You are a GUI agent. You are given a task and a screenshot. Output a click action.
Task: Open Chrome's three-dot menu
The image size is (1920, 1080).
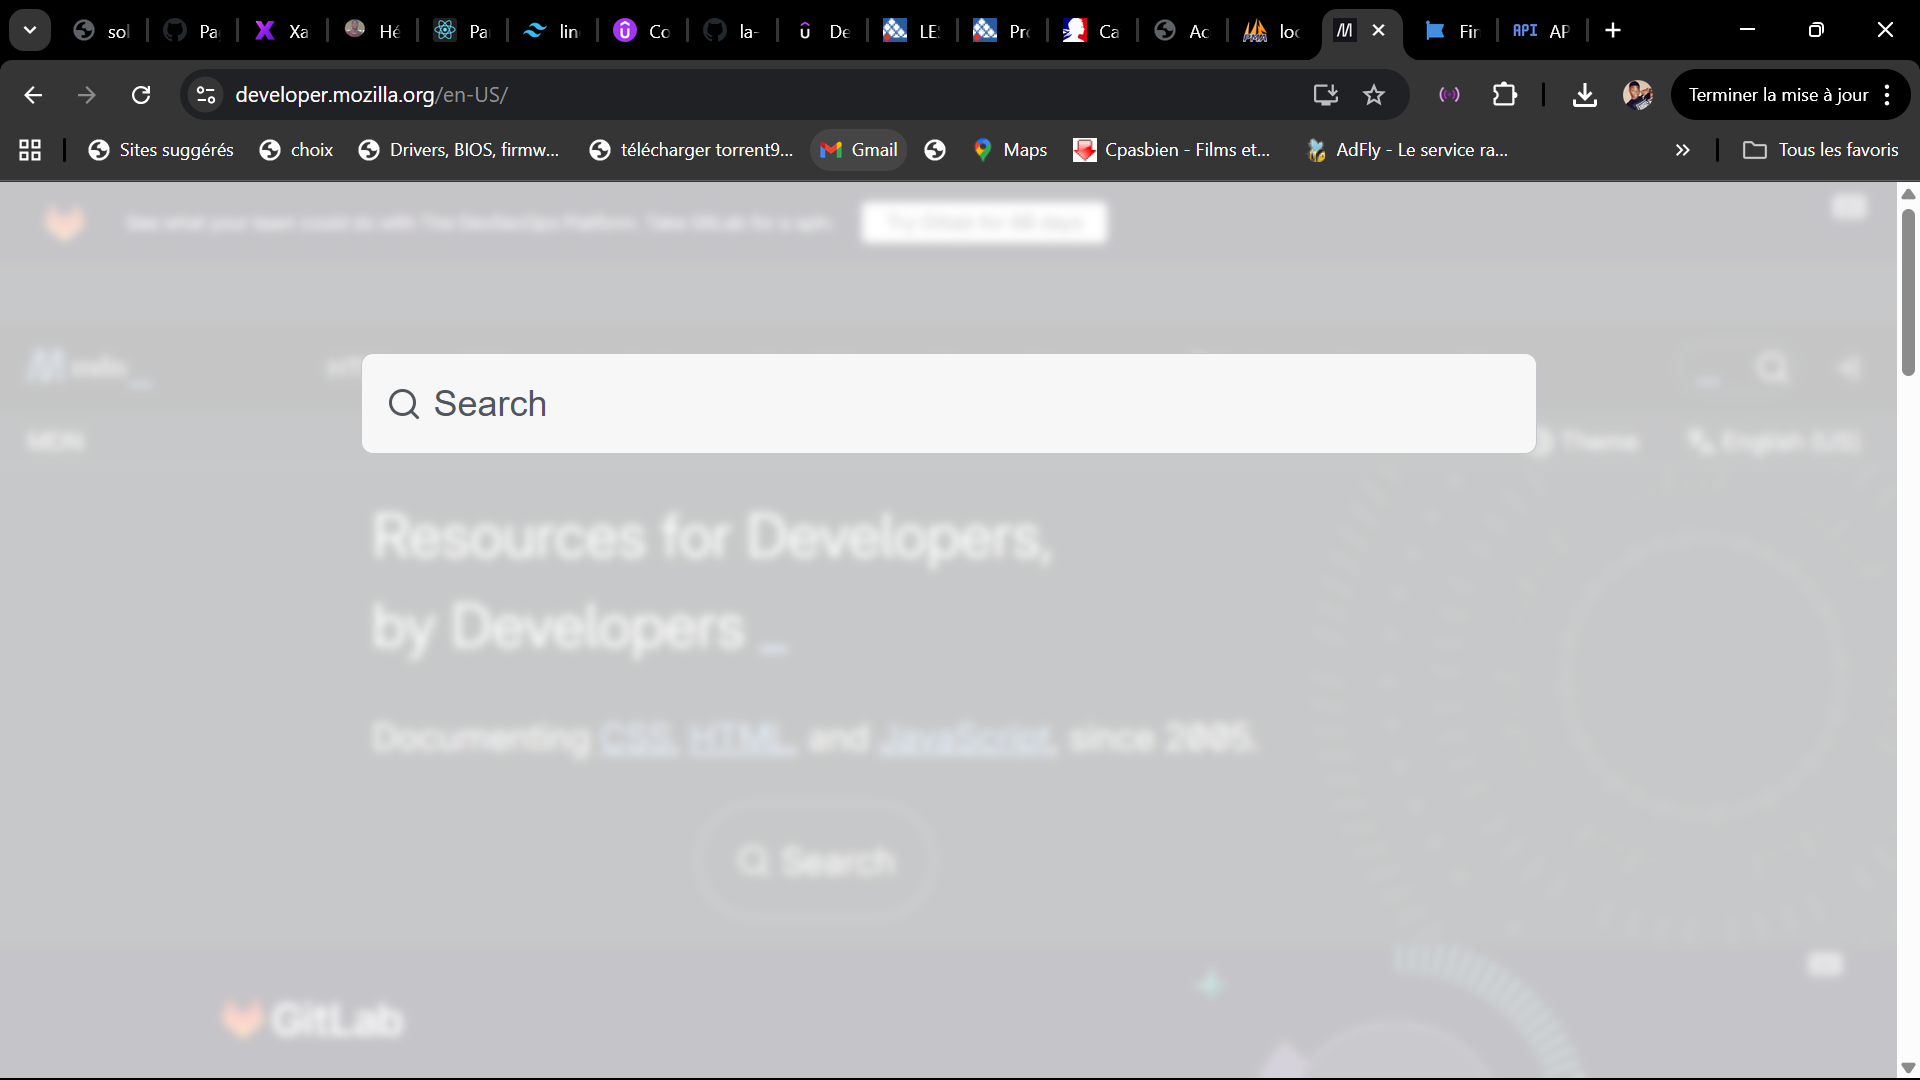[x=1887, y=95]
